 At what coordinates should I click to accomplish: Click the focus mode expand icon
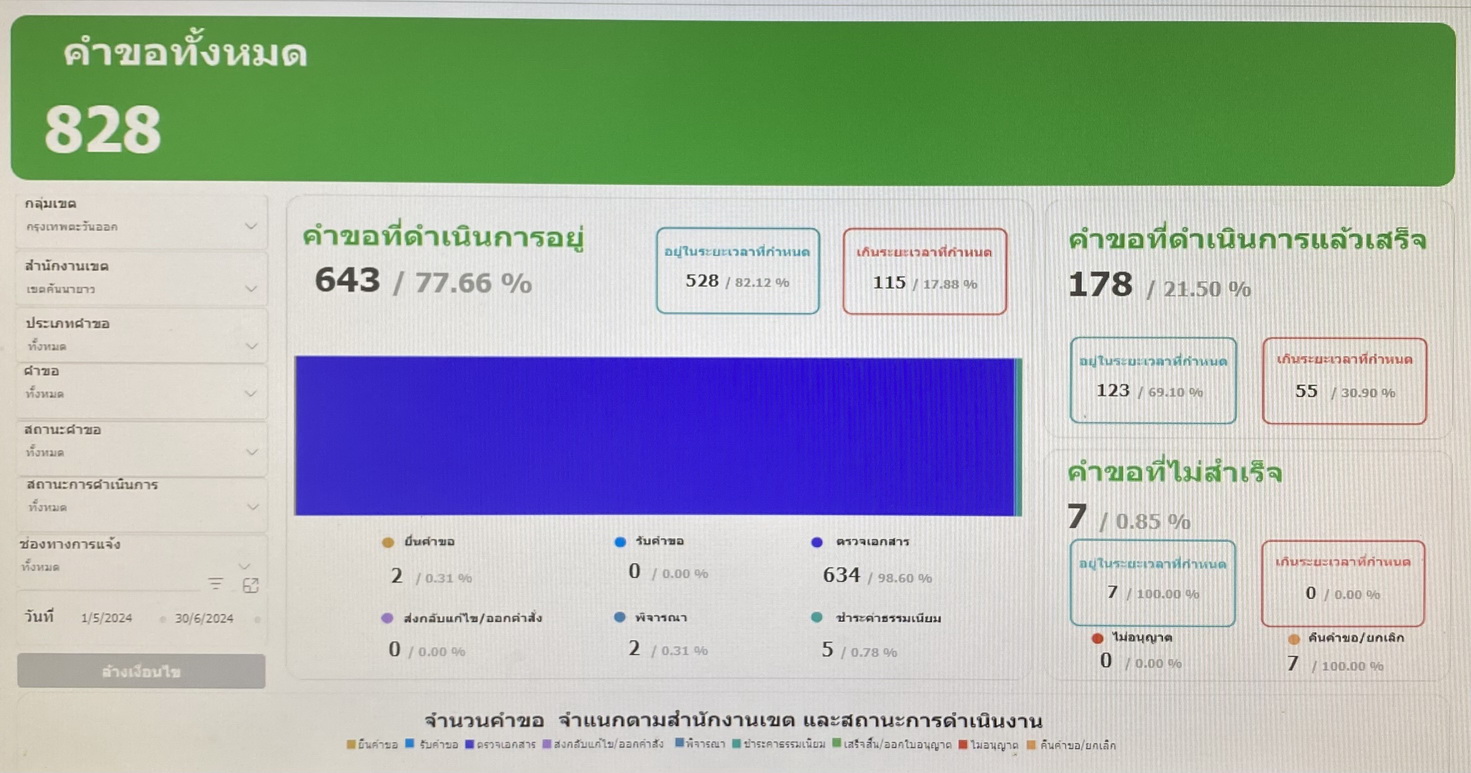[250, 585]
